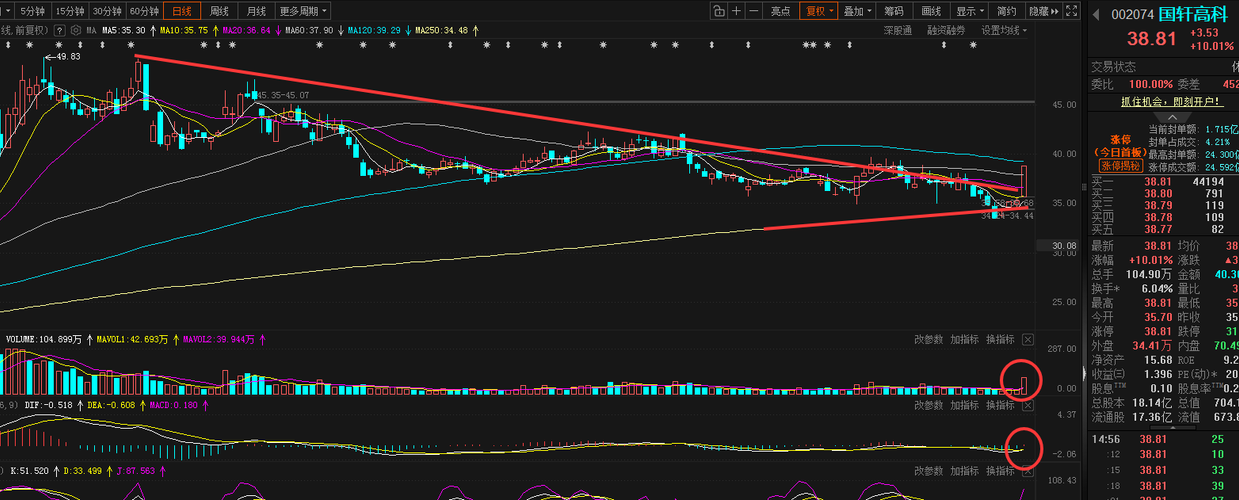
Task: Toggle the 亮点 highlights button
Action: click(781, 11)
